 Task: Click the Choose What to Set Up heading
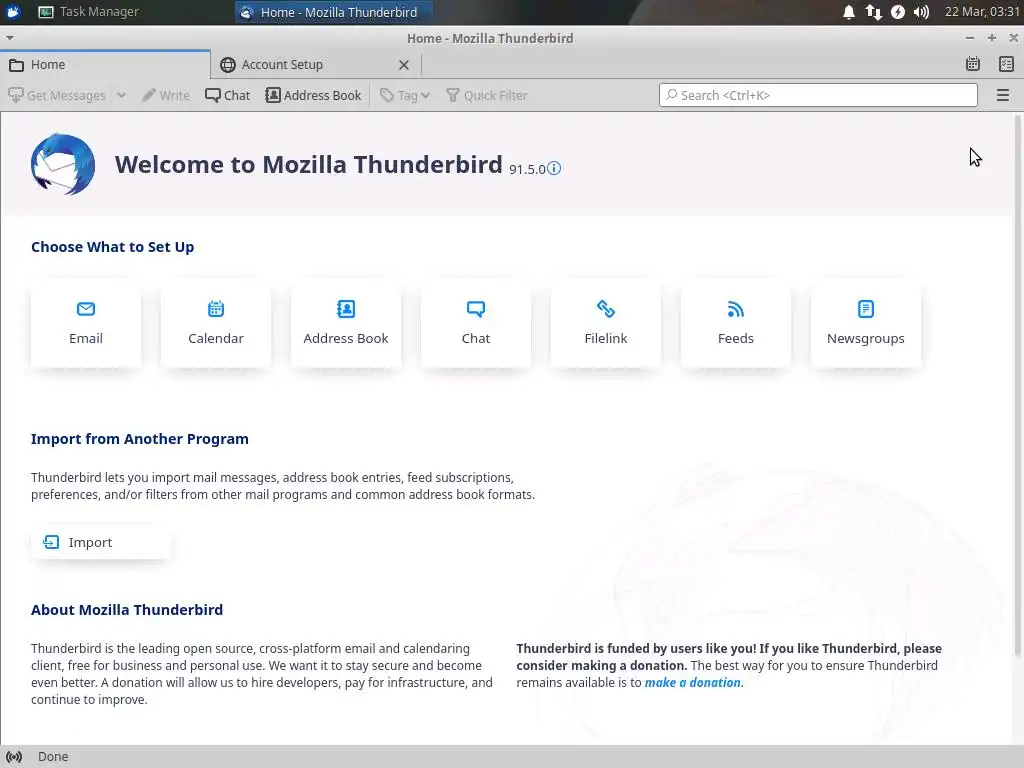pos(112,247)
